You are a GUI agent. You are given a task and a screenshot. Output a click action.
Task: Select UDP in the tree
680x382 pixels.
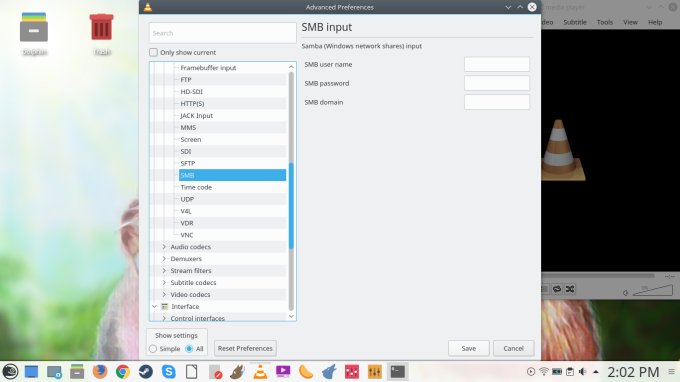click(x=187, y=199)
